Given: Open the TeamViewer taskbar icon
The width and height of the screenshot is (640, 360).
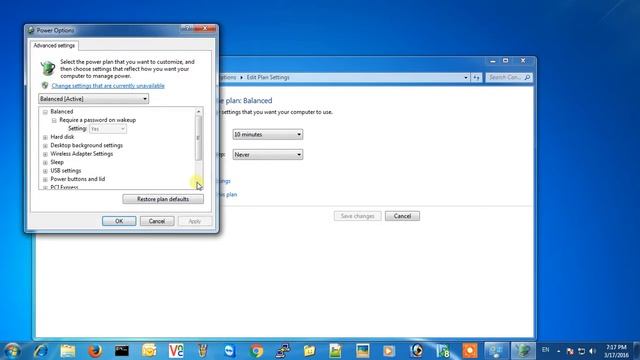Looking at the screenshot, I should point(229,351).
